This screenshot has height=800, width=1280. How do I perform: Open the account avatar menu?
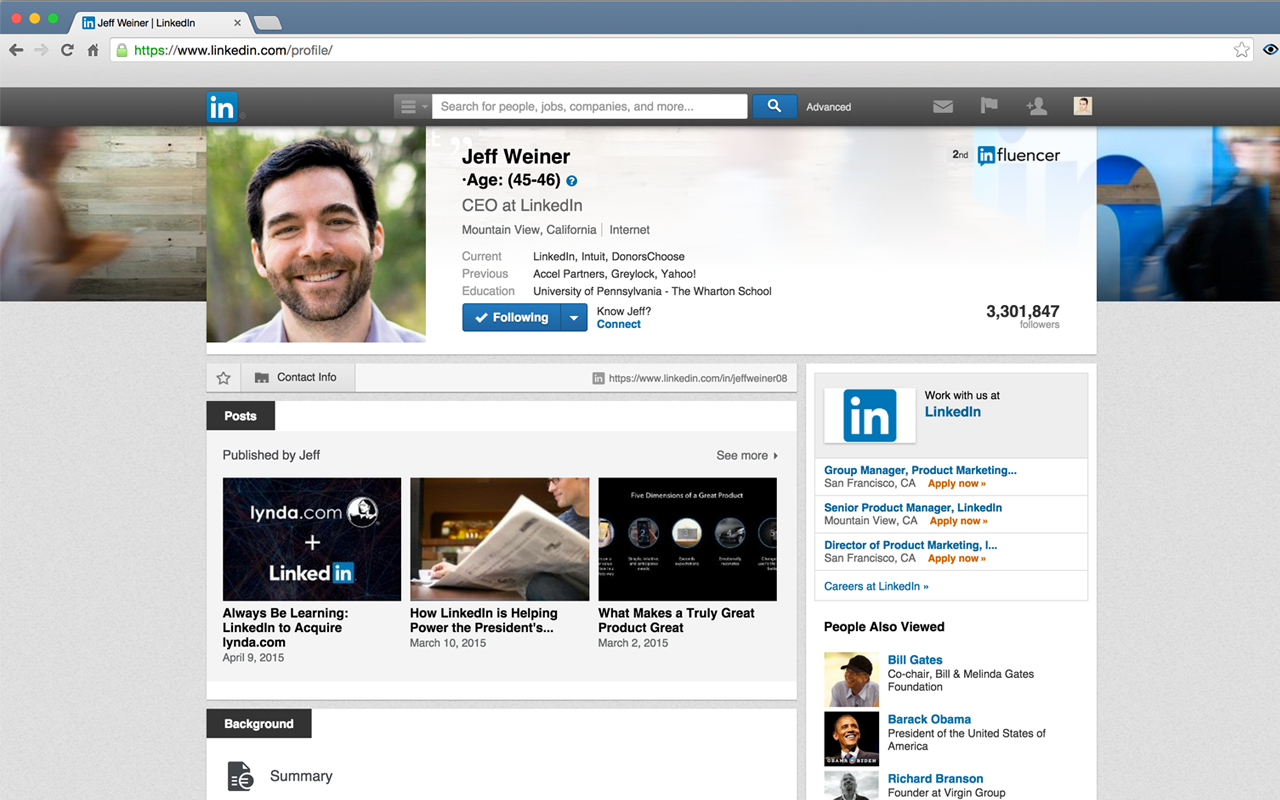(1082, 106)
